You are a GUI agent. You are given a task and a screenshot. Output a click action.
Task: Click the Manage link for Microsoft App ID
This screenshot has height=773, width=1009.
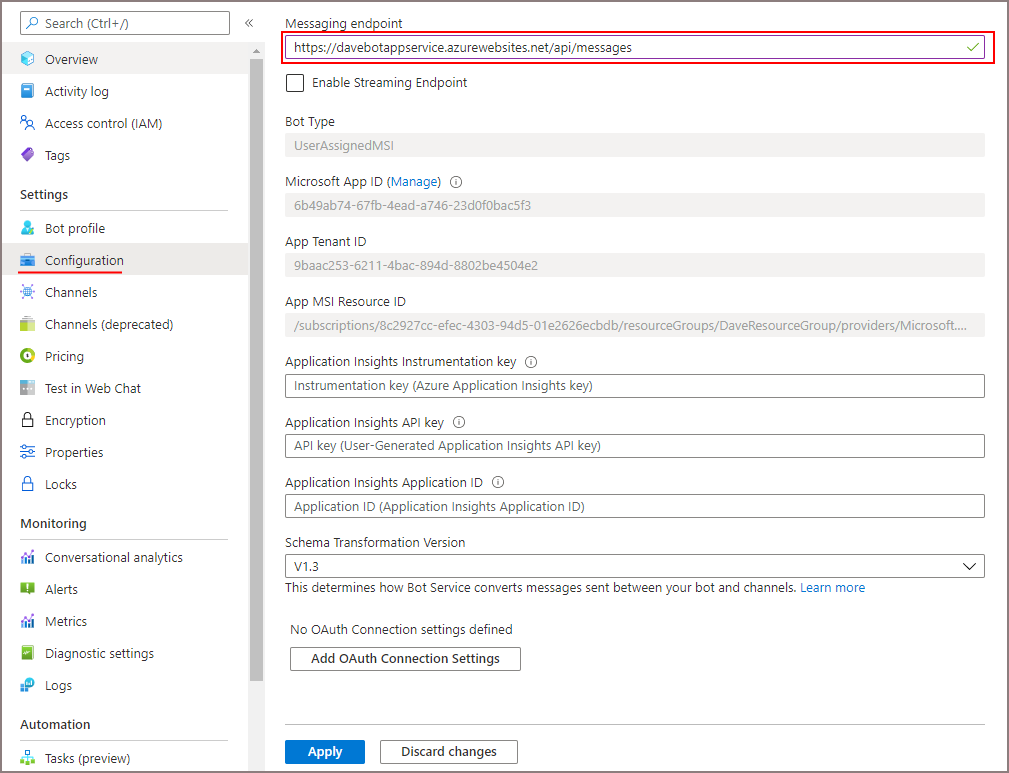[413, 182]
